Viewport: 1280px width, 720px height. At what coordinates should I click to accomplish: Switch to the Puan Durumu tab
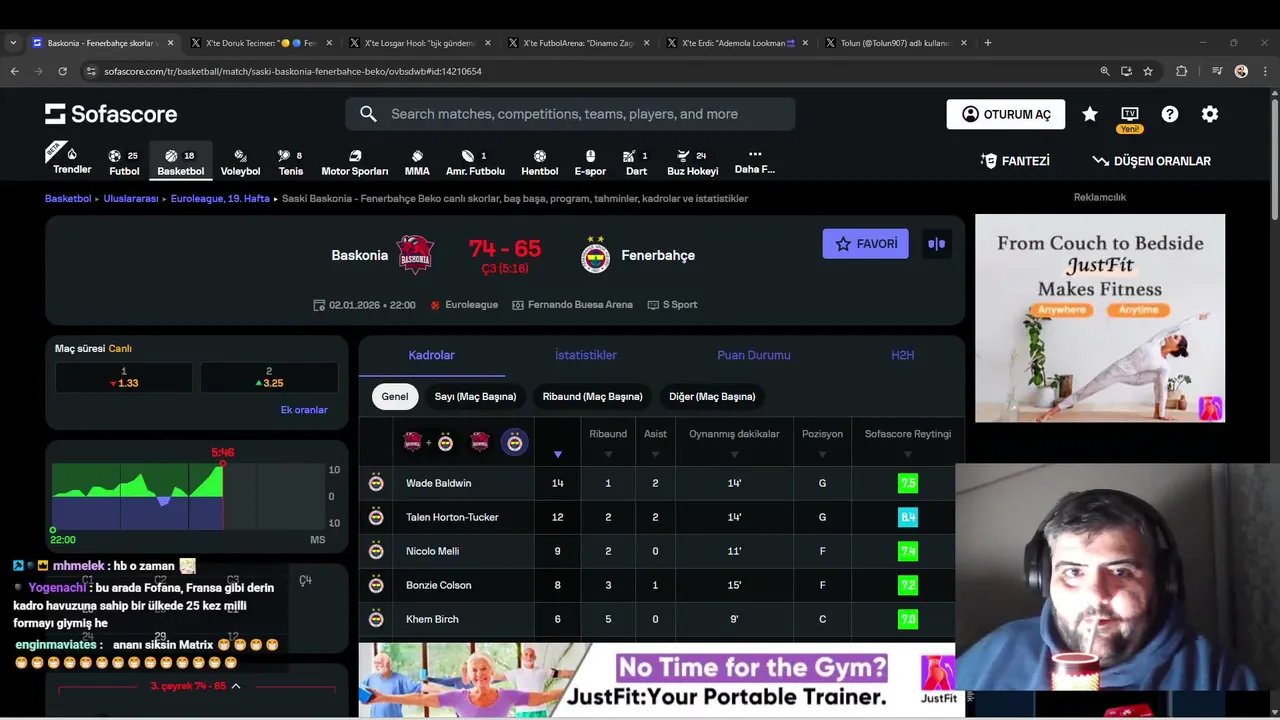tap(754, 355)
